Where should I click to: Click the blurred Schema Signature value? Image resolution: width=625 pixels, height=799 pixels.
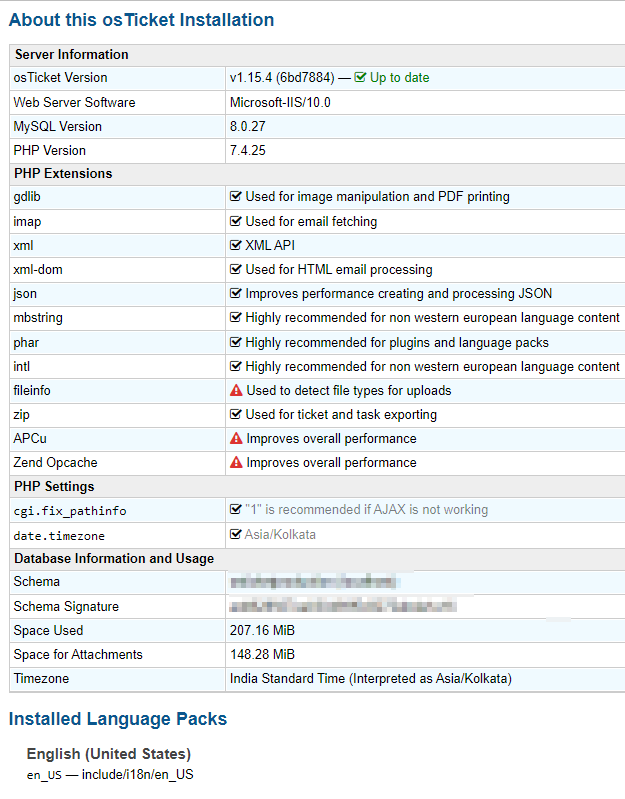click(342, 606)
